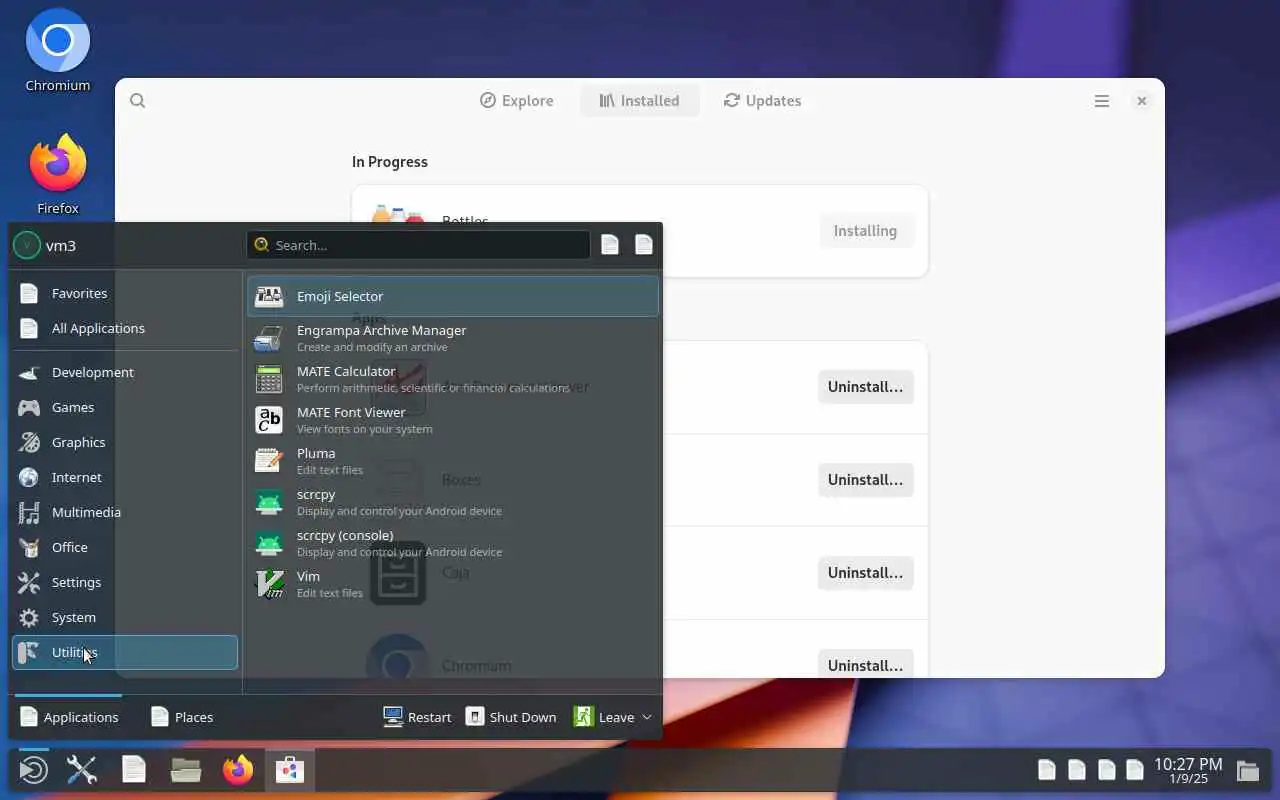The height and width of the screenshot is (800, 1280).
Task: Click clock showing 10:27 PM
Action: click(x=1188, y=770)
